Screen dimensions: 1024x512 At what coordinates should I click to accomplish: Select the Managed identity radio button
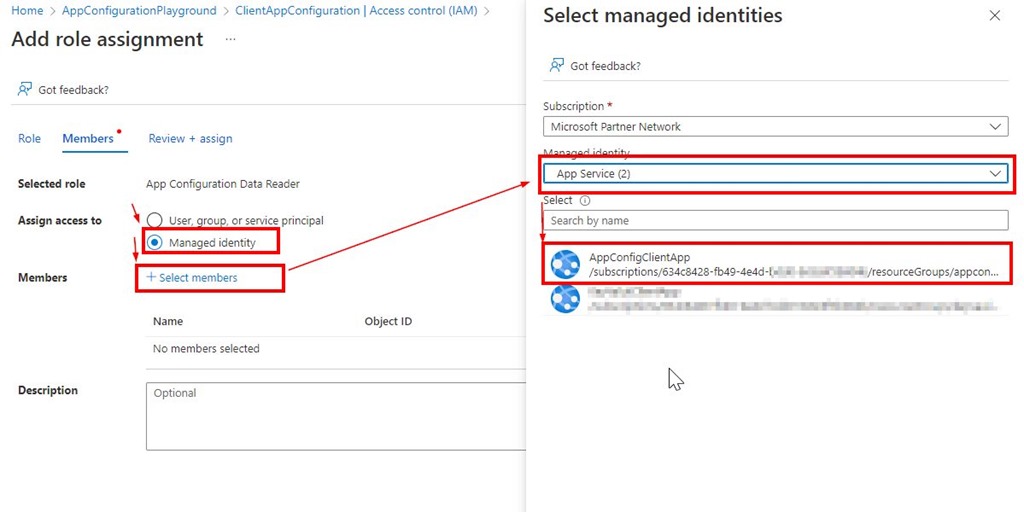(155, 242)
